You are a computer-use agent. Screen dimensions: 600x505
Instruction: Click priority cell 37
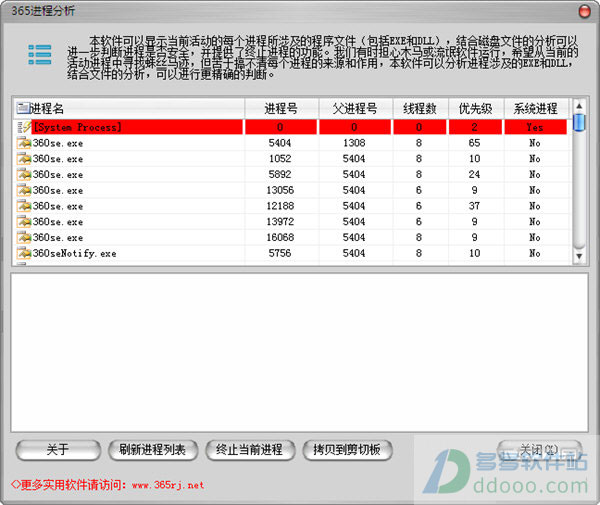point(474,206)
